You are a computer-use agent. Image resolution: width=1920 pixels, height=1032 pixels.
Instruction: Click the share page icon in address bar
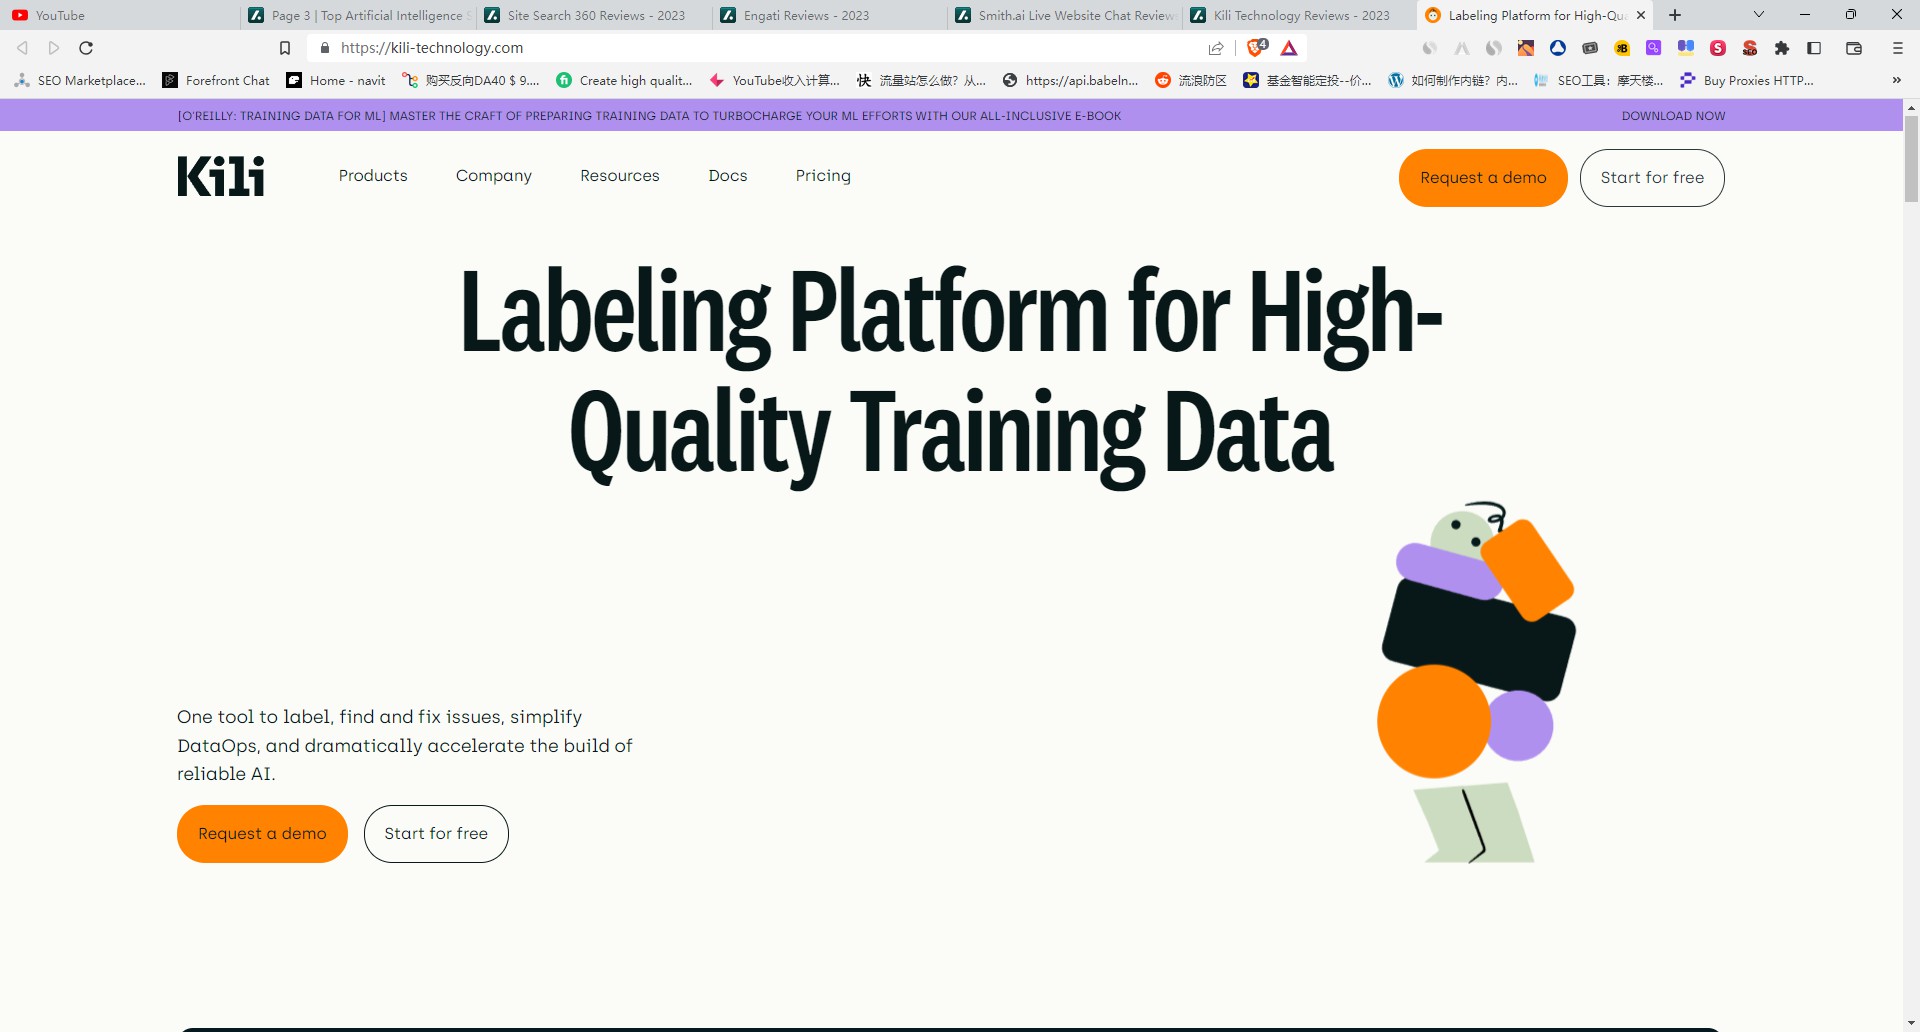coord(1216,48)
